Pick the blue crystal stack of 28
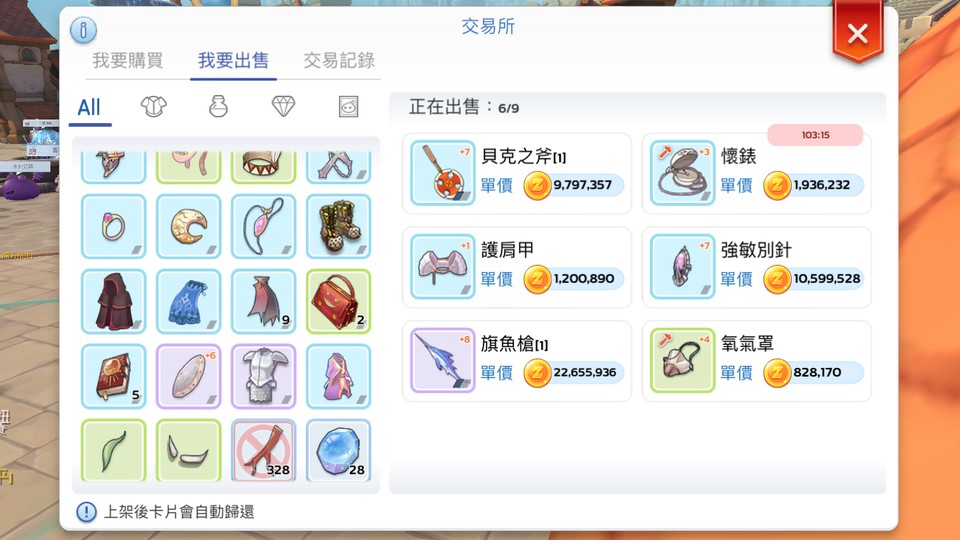Screen dimensions: 960x540 [339, 451]
